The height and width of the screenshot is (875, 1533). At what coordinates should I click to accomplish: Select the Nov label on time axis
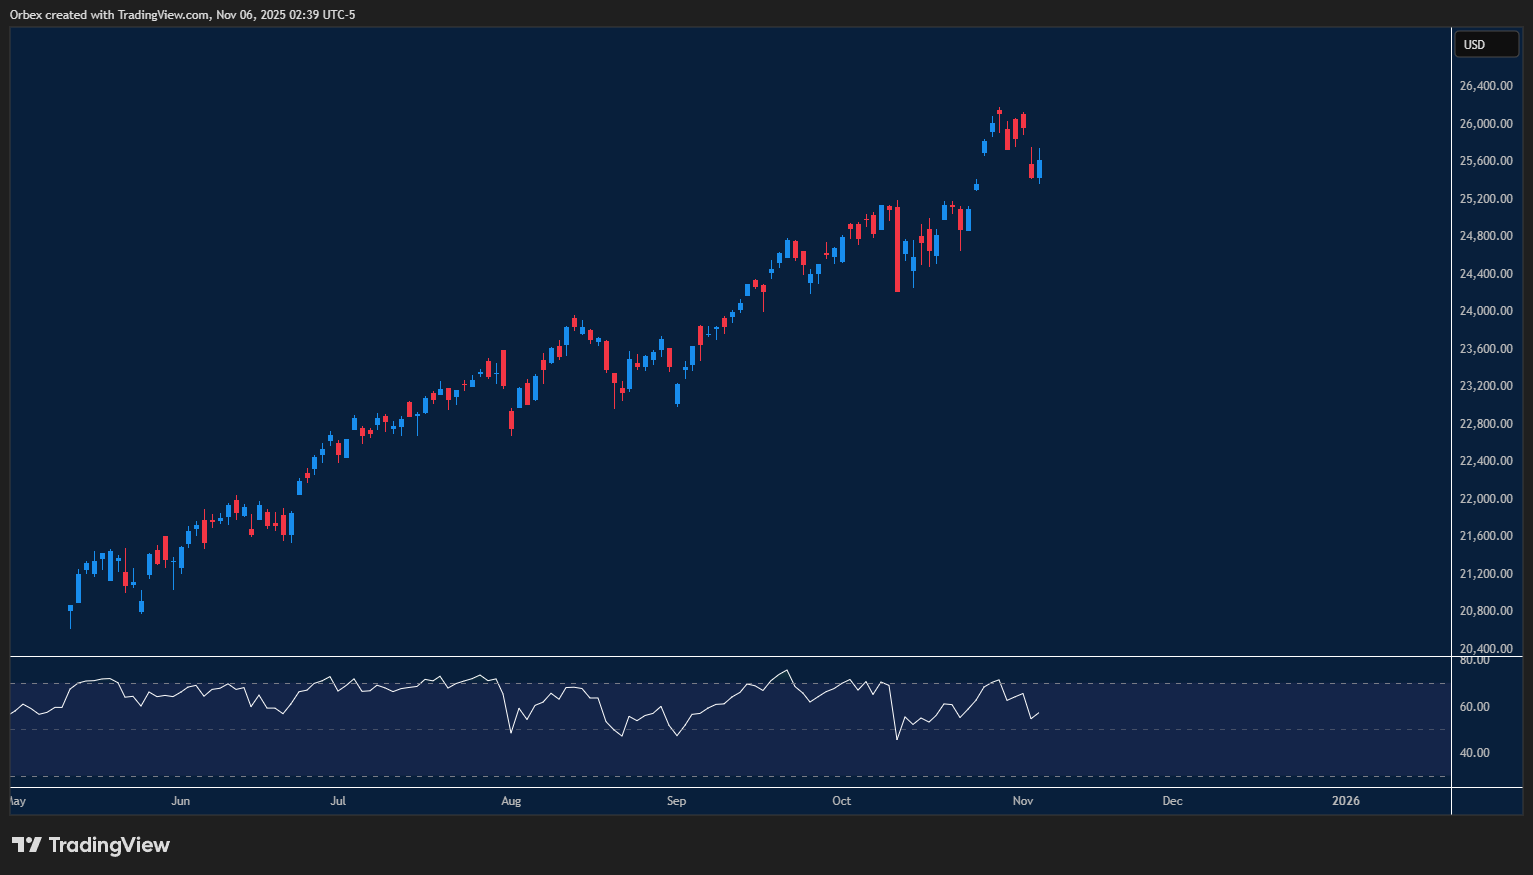(1022, 801)
